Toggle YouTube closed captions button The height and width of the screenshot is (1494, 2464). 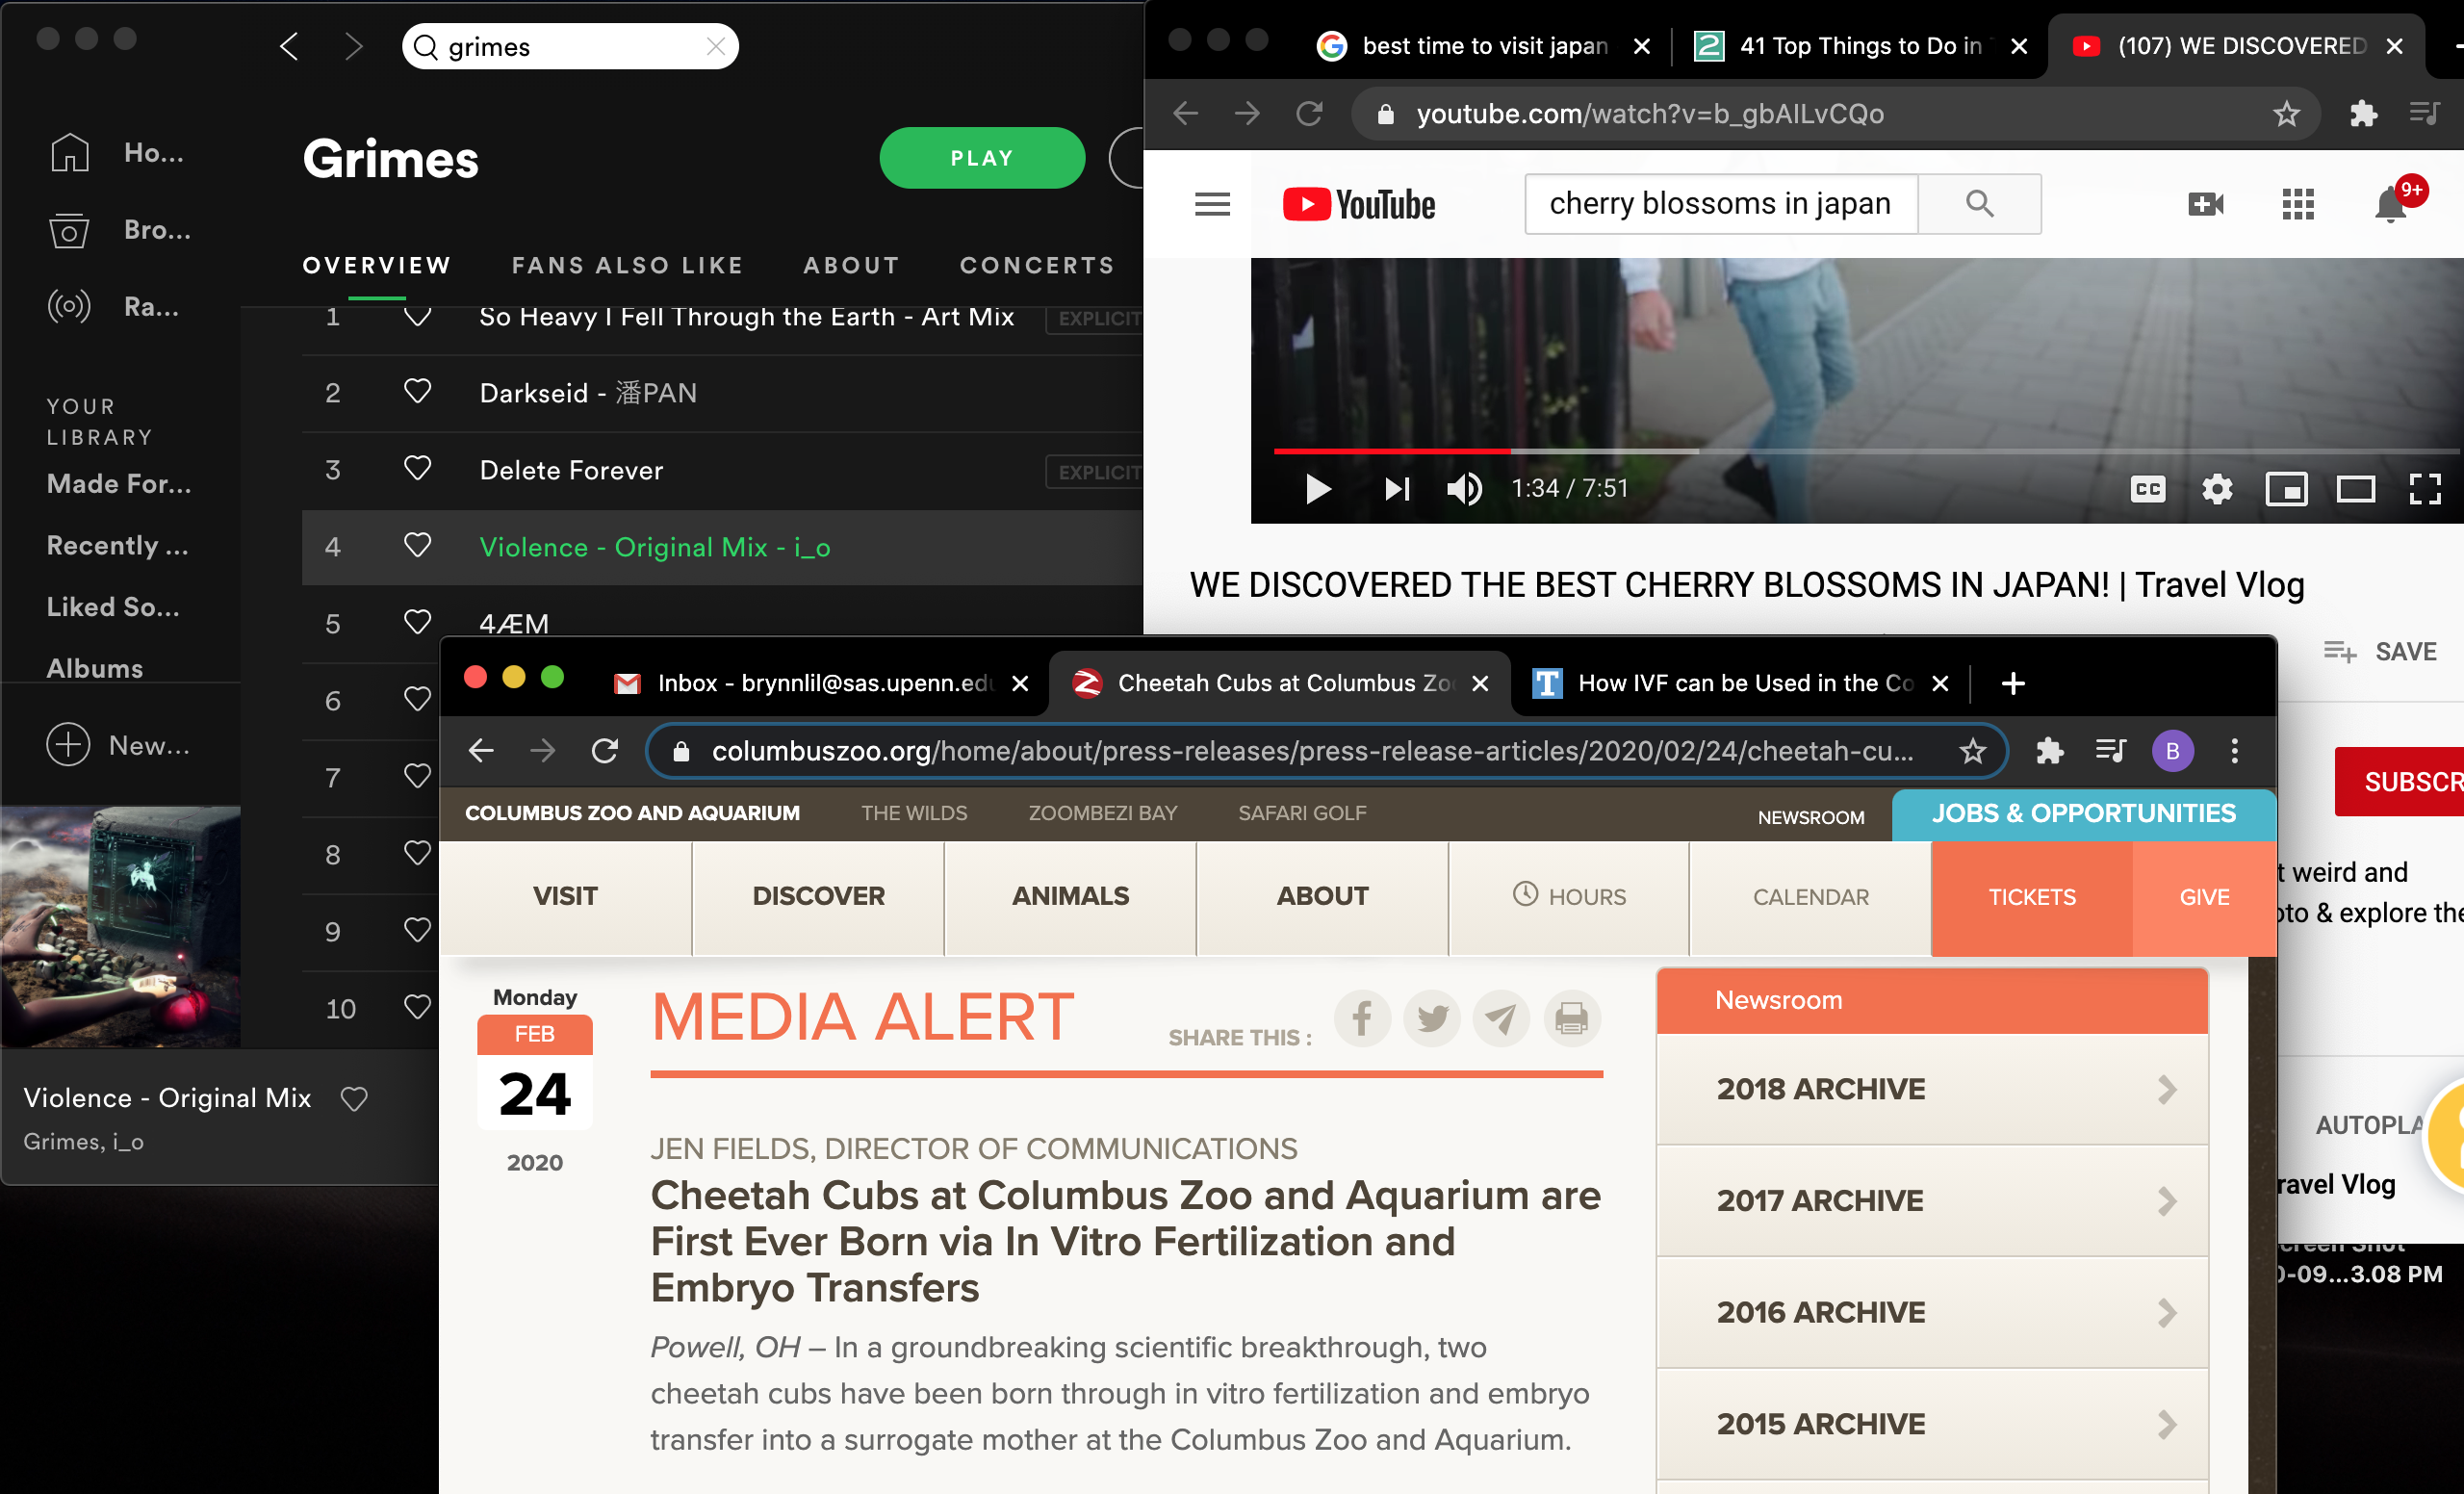click(x=2148, y=489)
